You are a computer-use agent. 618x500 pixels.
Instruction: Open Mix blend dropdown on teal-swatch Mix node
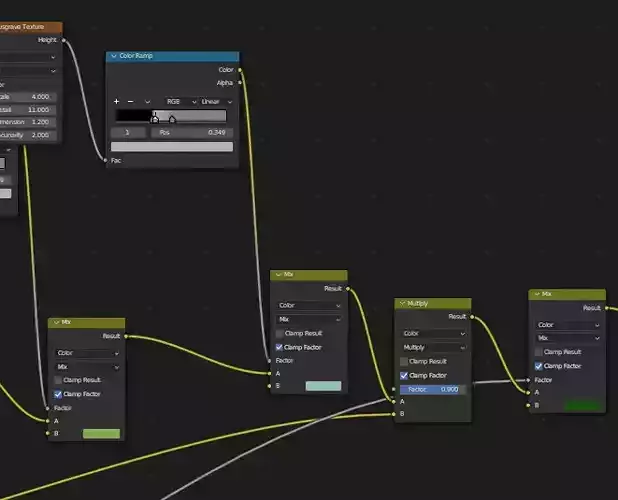click(x=309, y=319)
